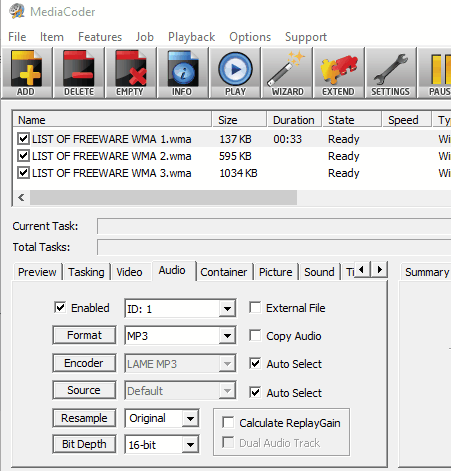The image size is (451, 471).
Task: Open the Playback menu
Action: click(191, 37)
